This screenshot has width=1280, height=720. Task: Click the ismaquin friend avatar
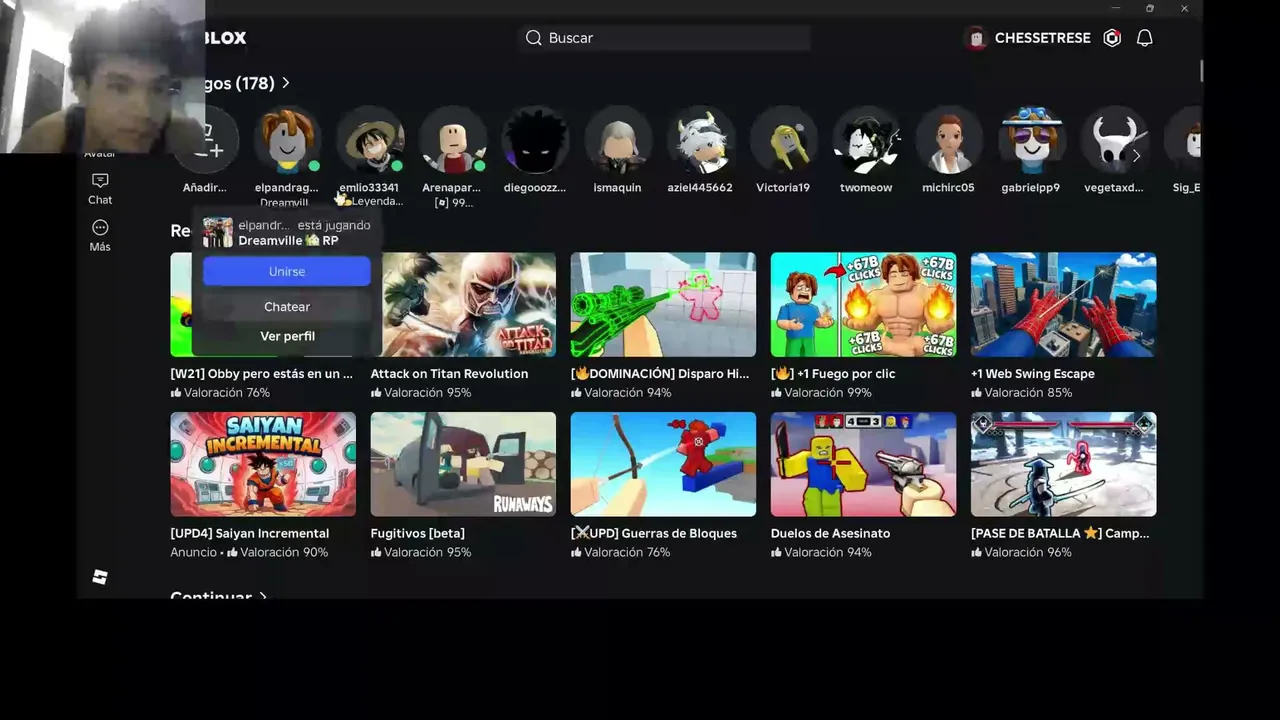click(618, 140)
